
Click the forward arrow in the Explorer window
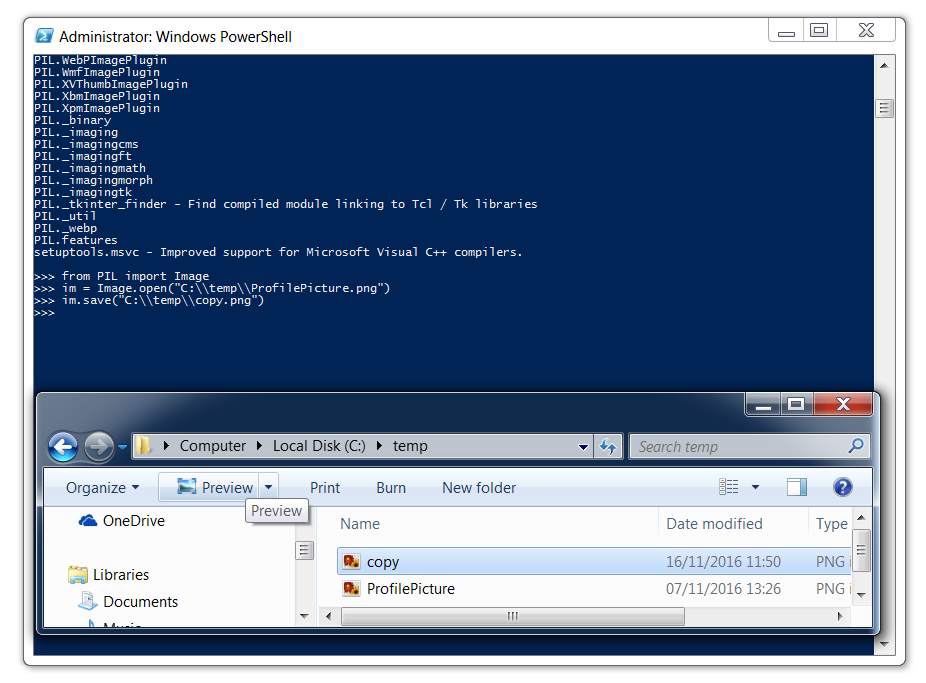tap(99, 447)
